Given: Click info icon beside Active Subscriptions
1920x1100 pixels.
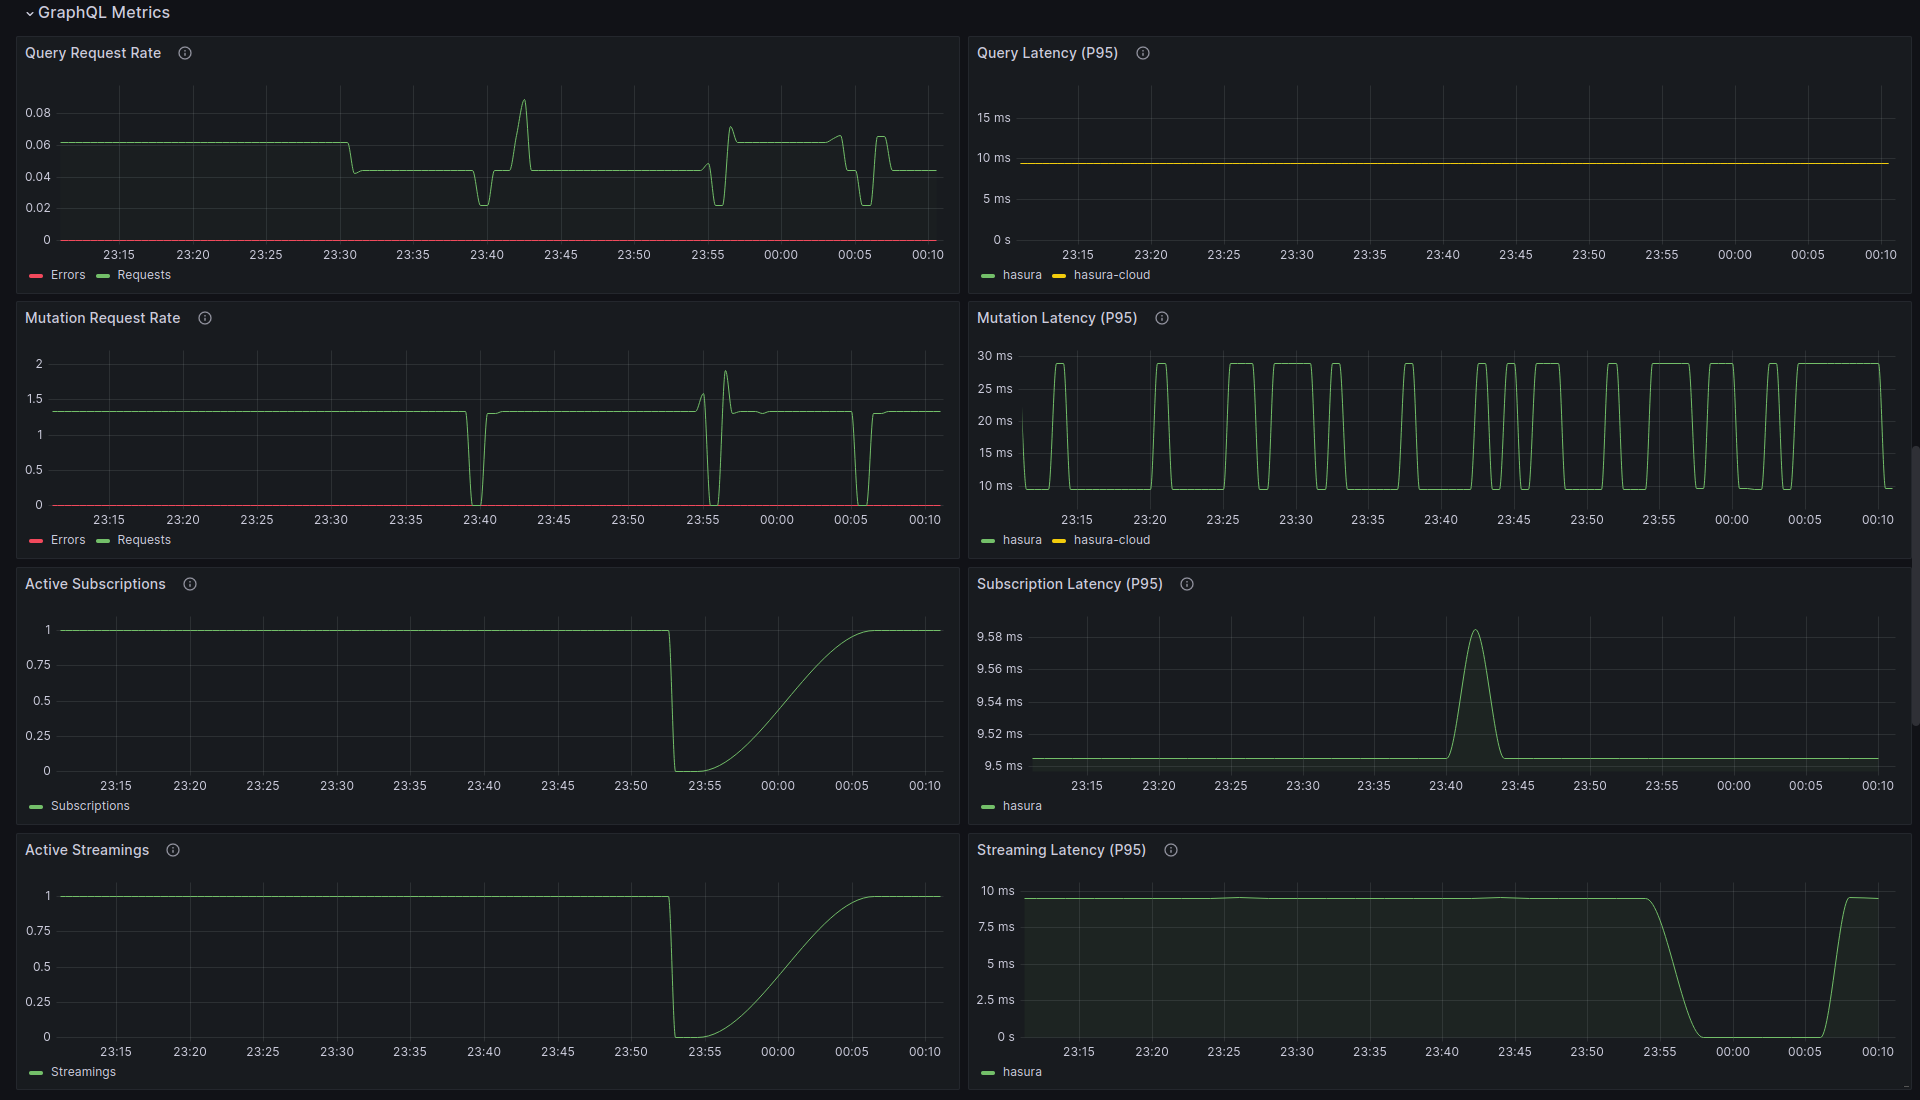Looking at the screenshot, I should click(190, 584).
